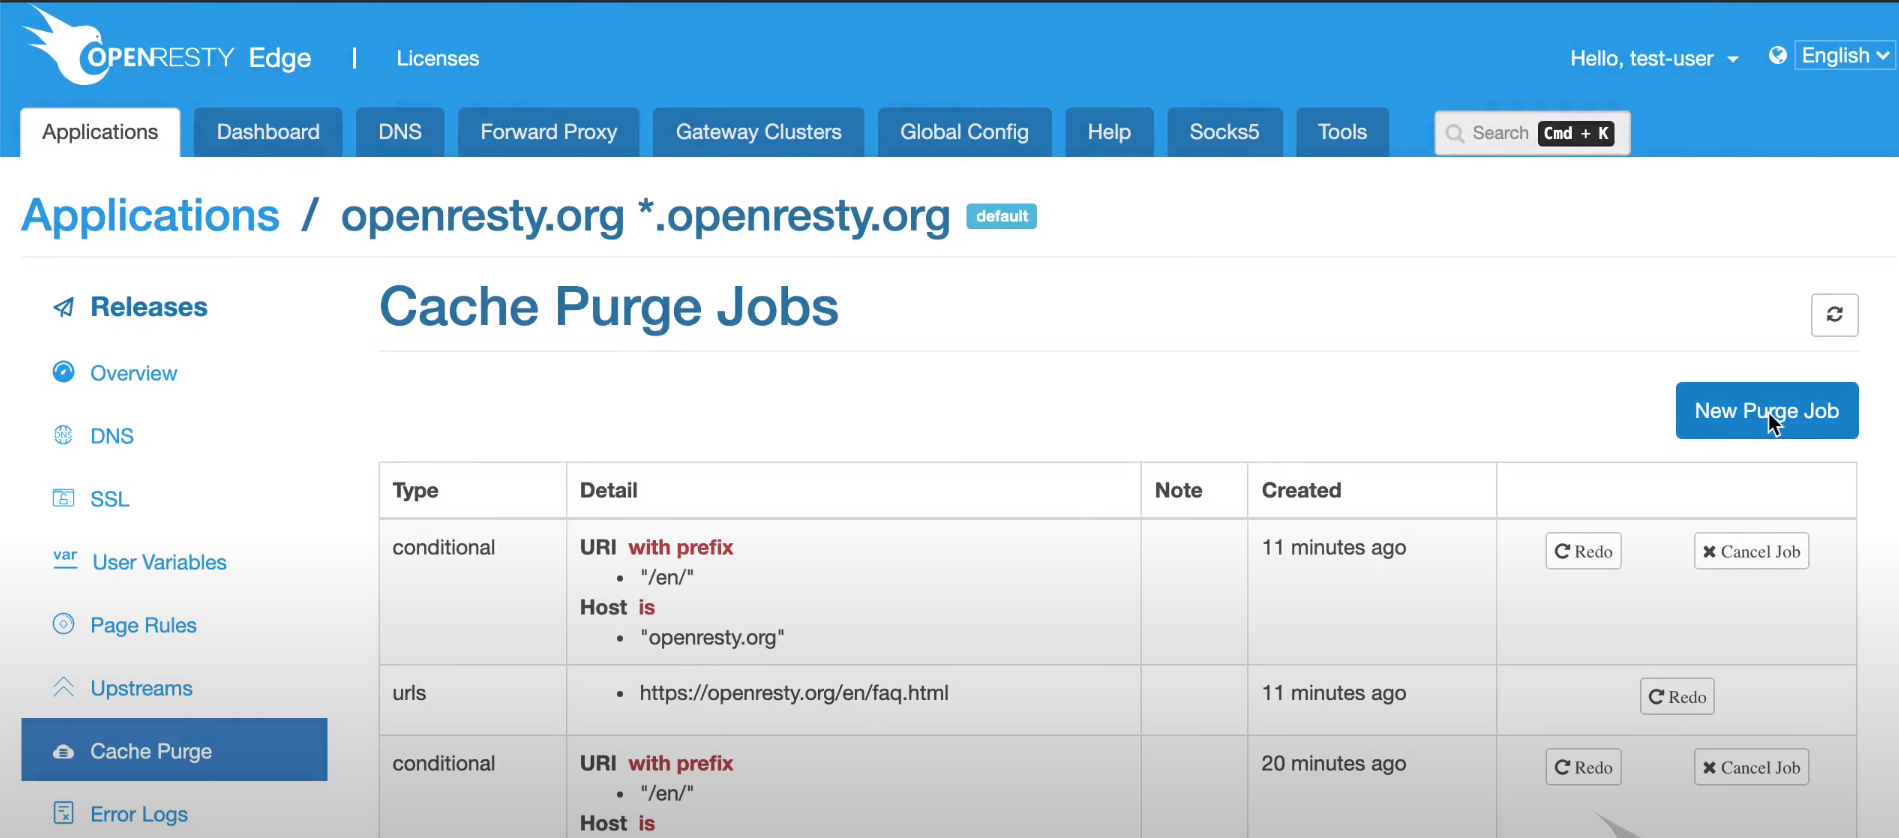Screen dimensions: 1899x838
Task: Click the https://openresty.org/en/faq.html URL text
Action: [794, 693]
